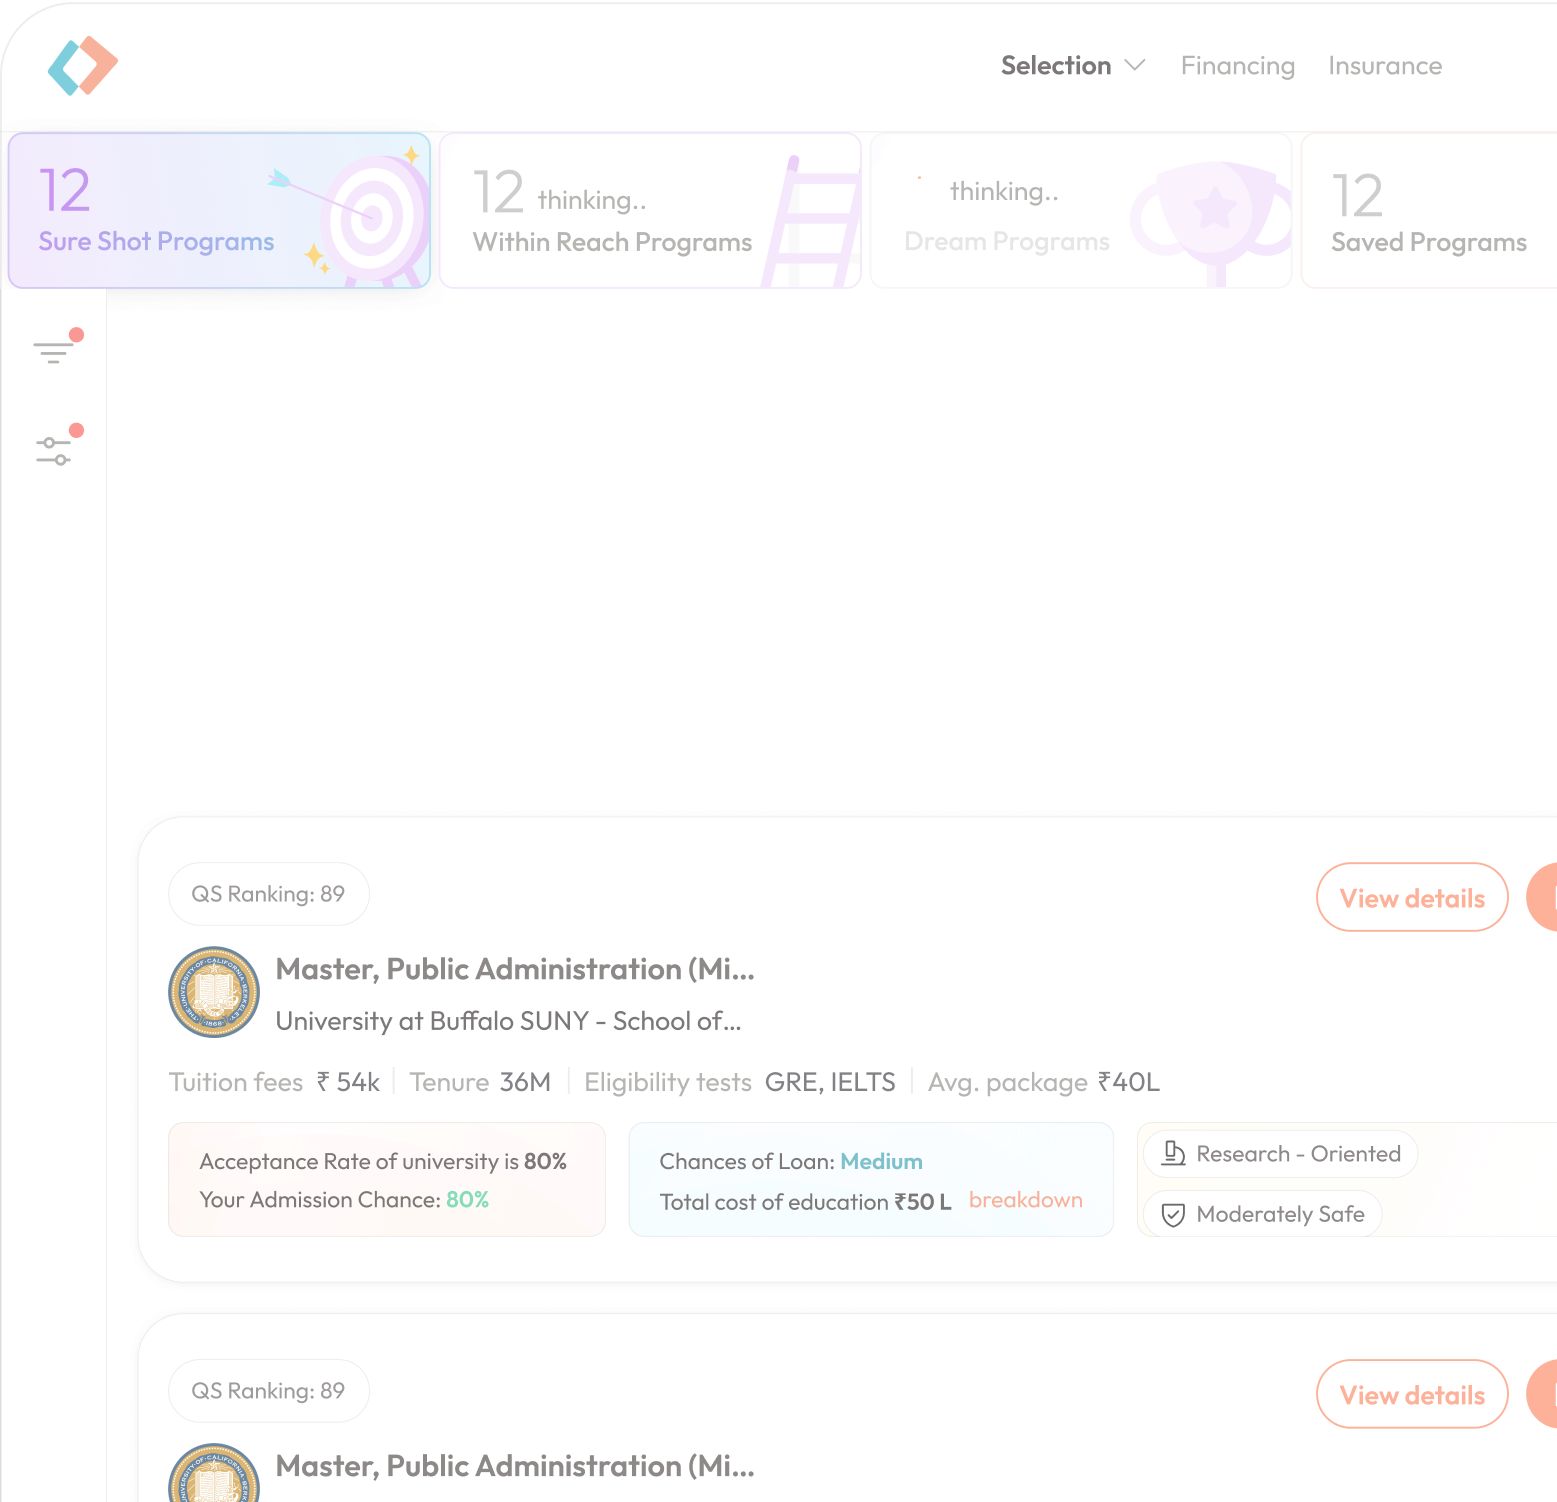Select the Within Reach Programs tab

650,211
